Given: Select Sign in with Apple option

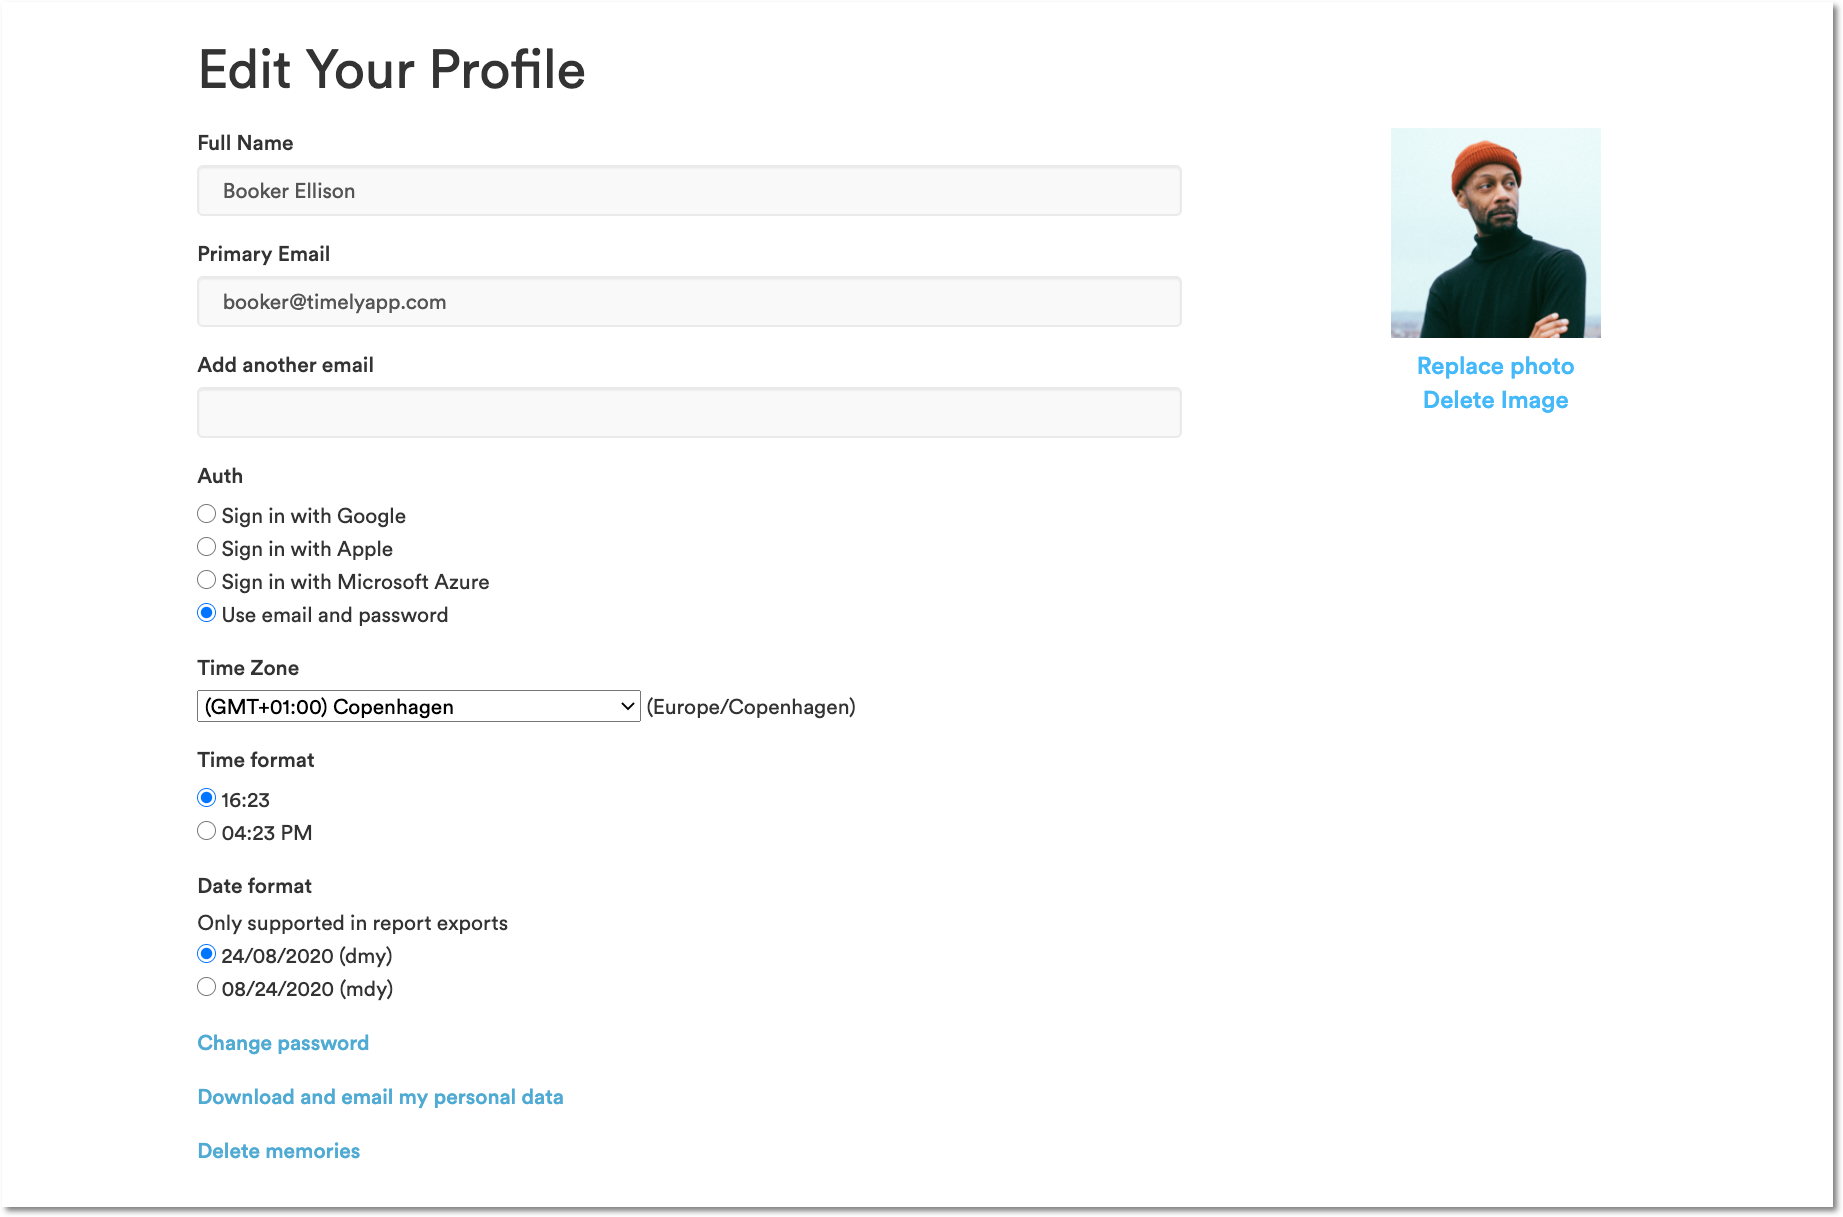Looking at the screenshot, I should [x=206, y=546].
